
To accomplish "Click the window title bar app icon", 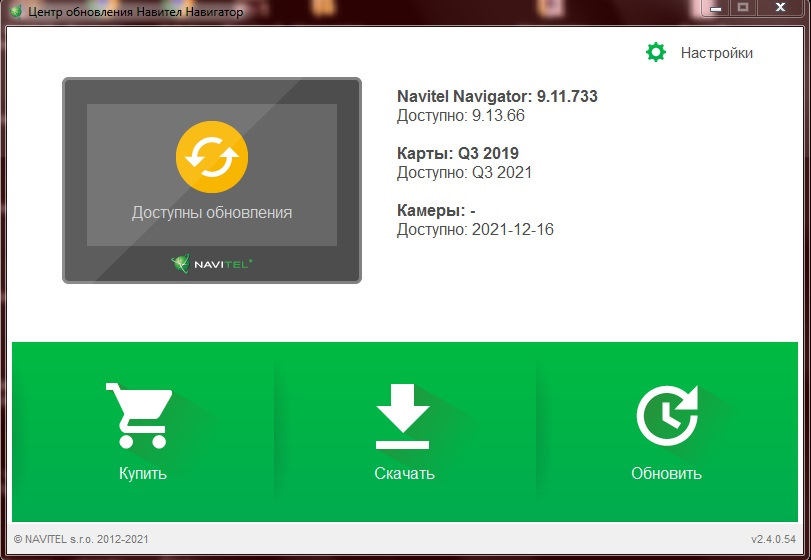I will (x=16, y=11).
